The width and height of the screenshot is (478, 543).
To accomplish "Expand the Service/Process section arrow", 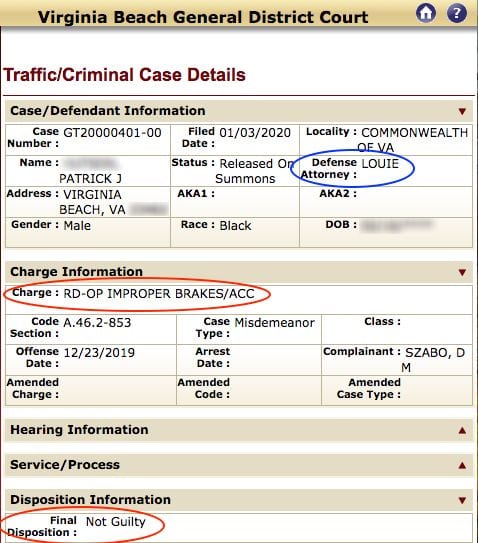I will click(x=462, y=465).
